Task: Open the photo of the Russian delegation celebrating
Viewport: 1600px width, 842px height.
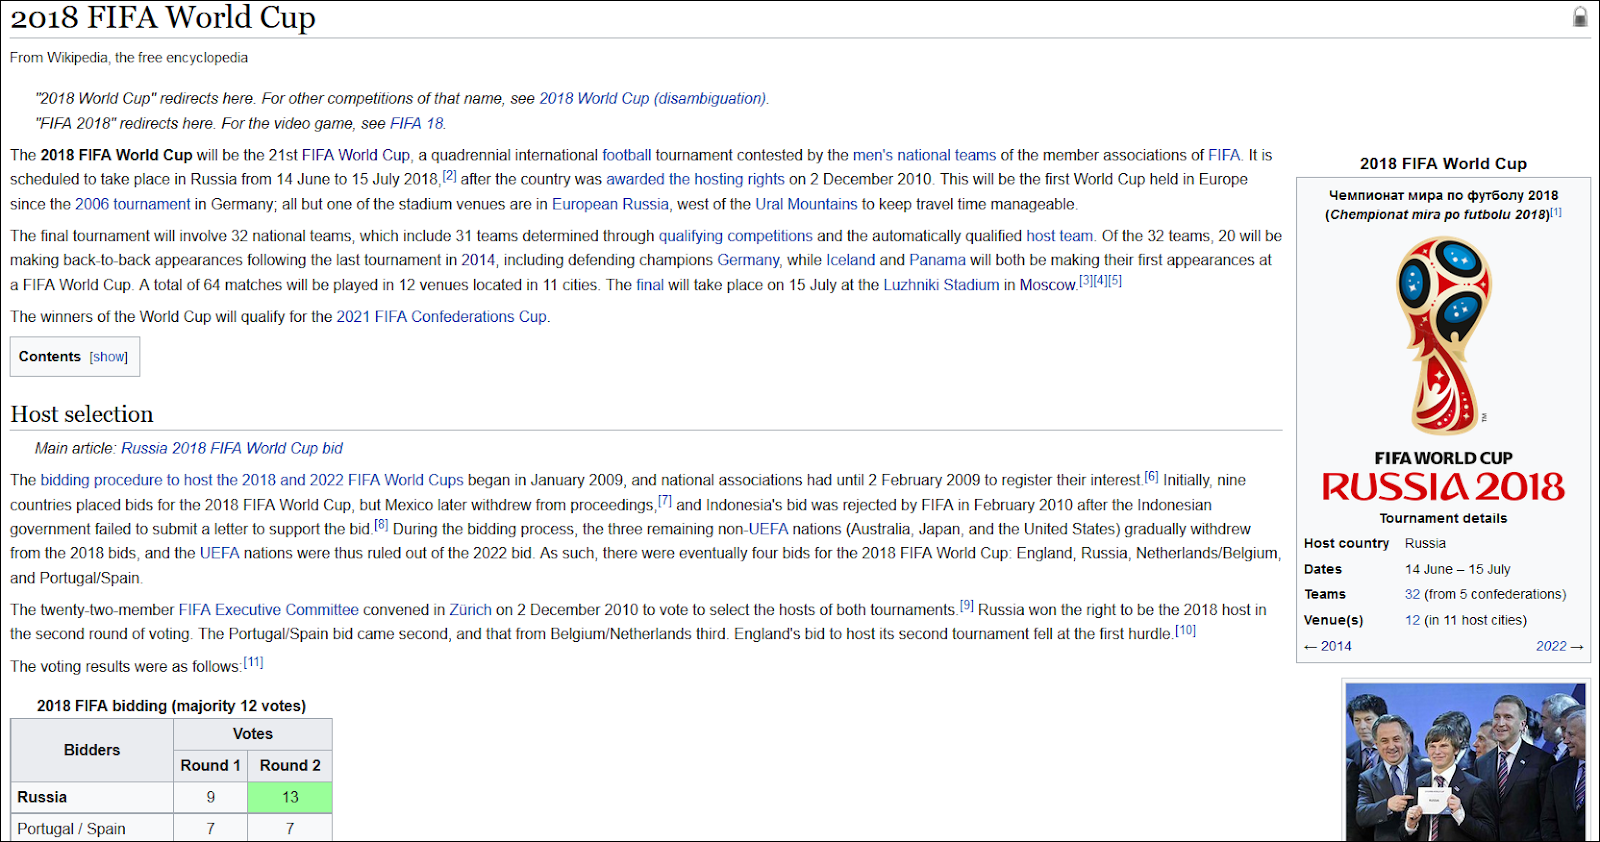Action: 1466,762
